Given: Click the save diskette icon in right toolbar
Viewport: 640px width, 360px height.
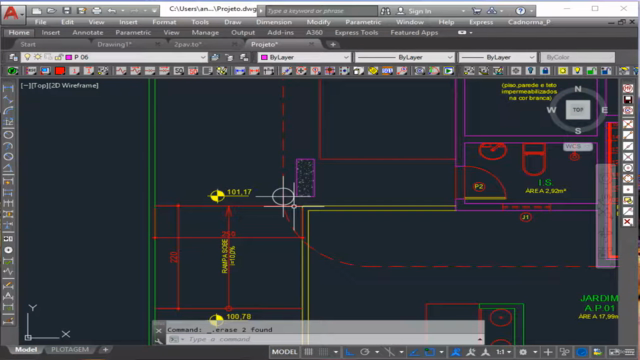Looking at the screenshot, I should pyautogui.click(x=628, y=100).
